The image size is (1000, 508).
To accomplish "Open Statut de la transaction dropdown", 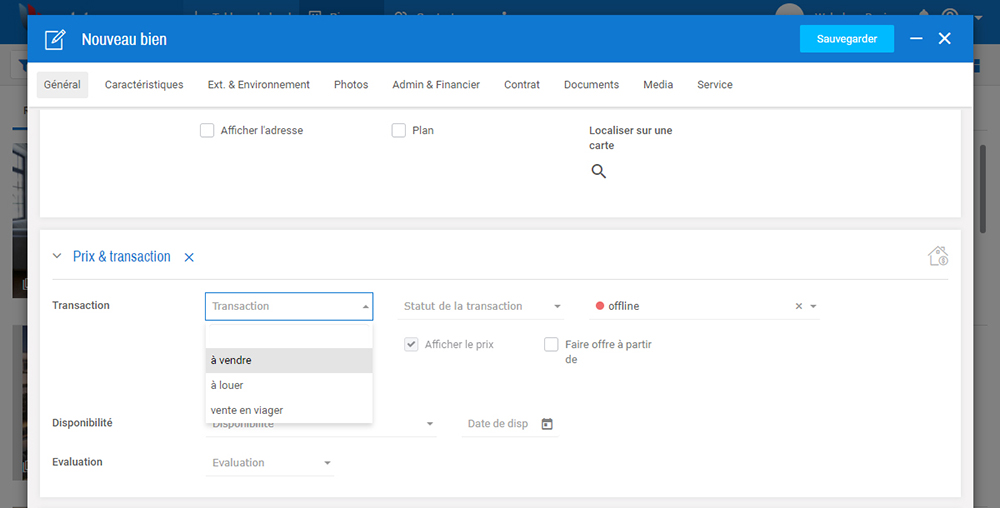I will pyautogui.click(x=481, y=306).
